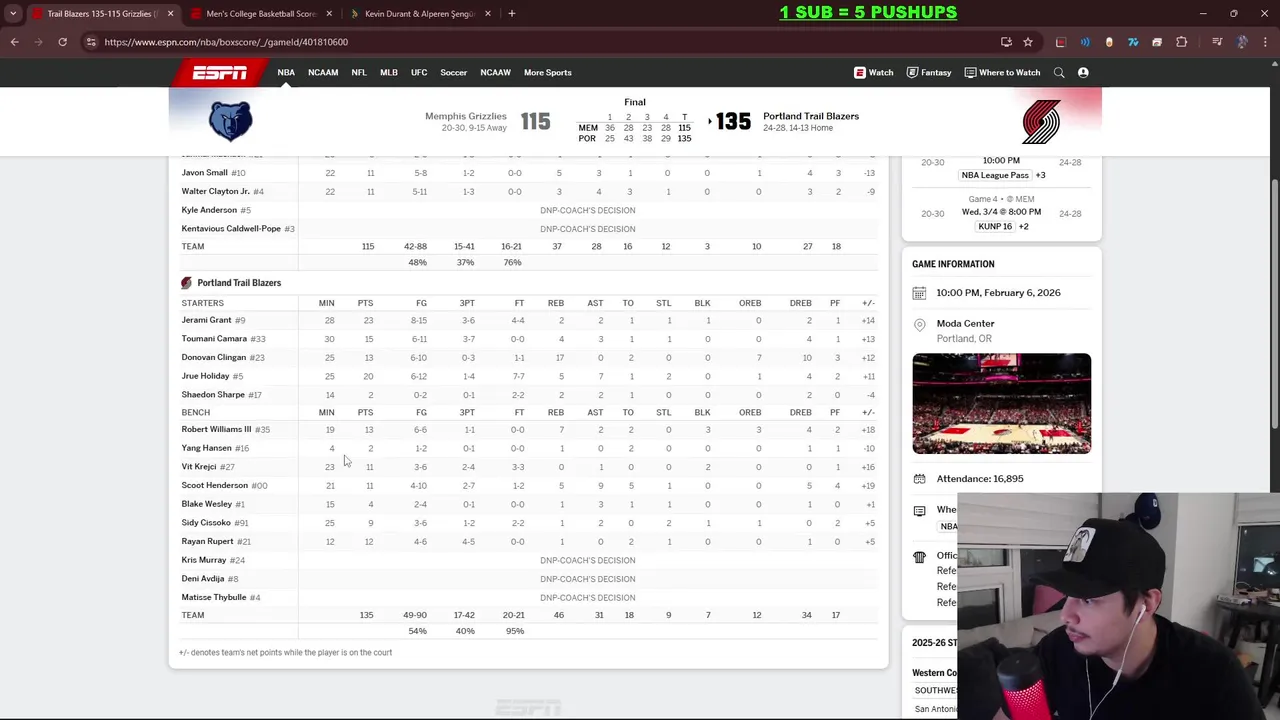Open Matisse Thybulle player link
Viewport: 1280px width, 720px height.
point(213,597)
